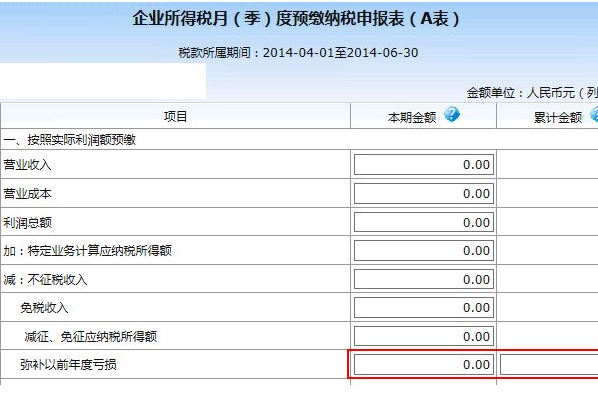Open help icon beside 本期金额 header

452,114
